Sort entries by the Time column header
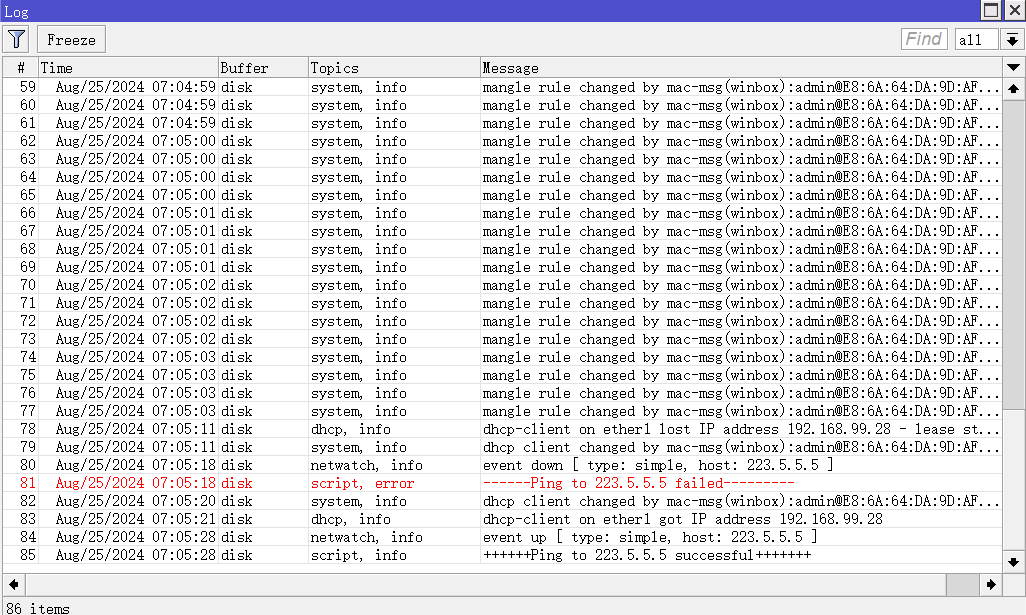This screenshot has height=615, width=1026. click(x=128, y=68)
